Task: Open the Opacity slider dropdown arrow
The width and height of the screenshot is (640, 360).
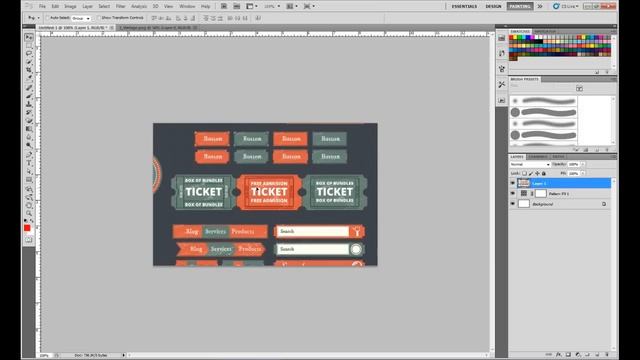Action: (583, 164)
